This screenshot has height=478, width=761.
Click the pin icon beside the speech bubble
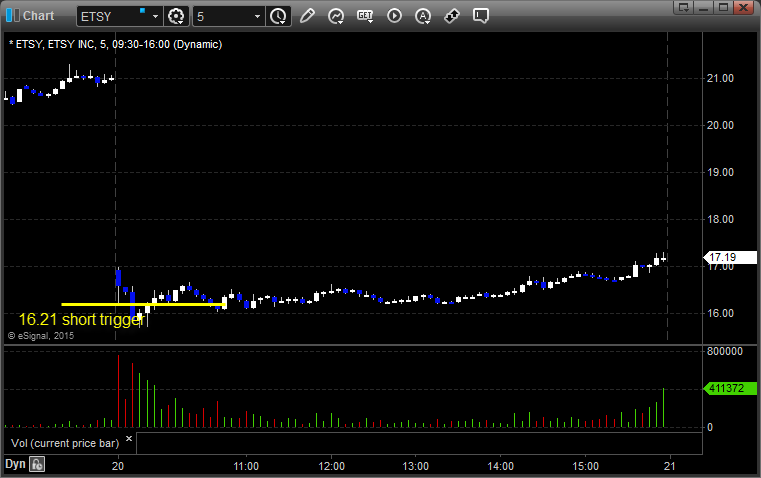tap(452, 16)
